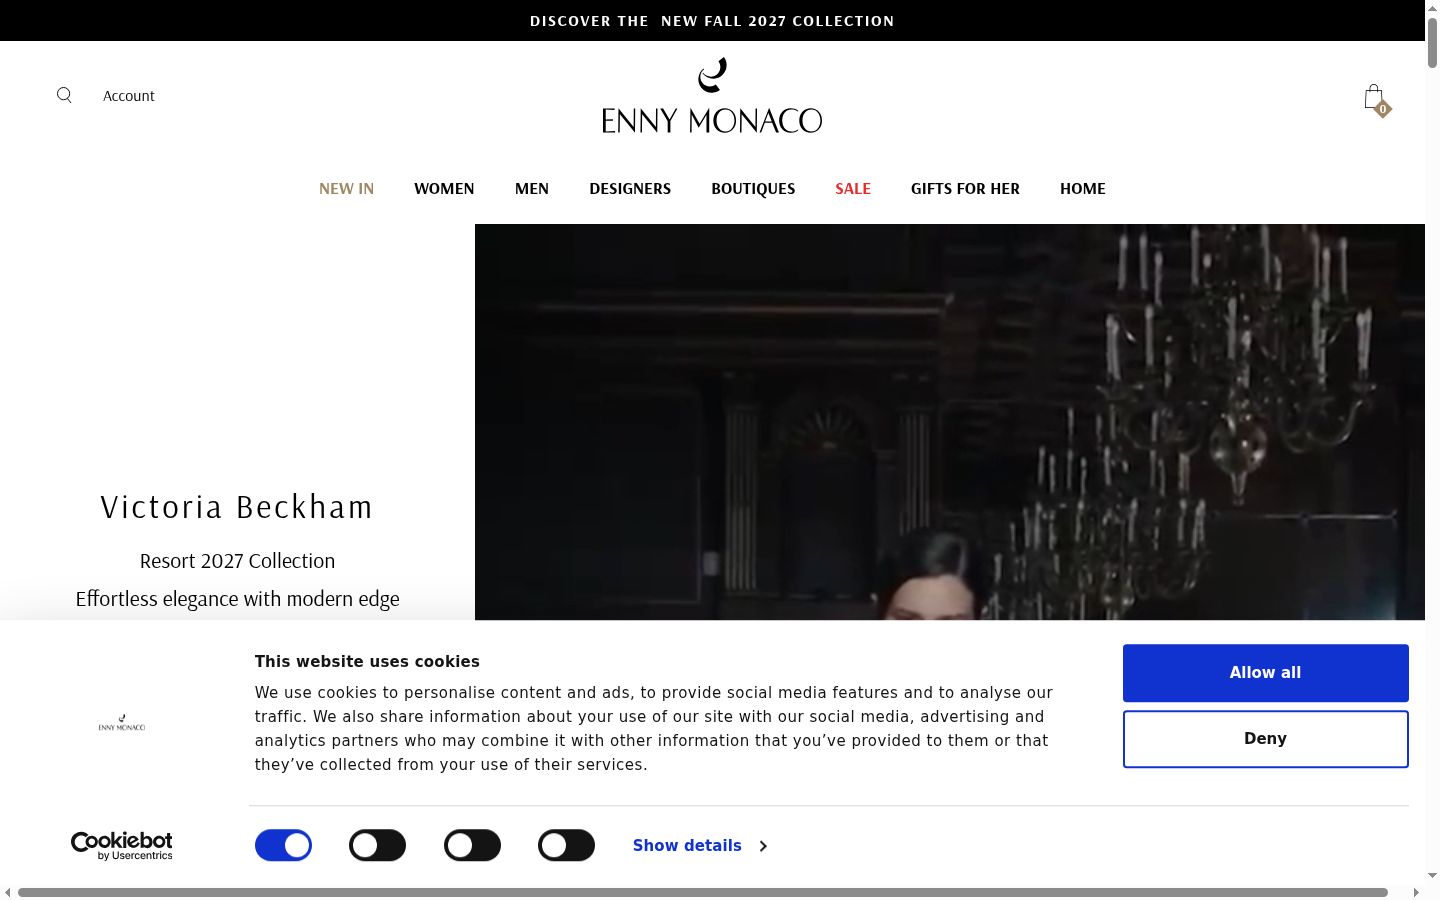Click the horizontal scrollbar right arrow
The height and width of the screenshot is (900, 1440).
pyautogui.click(x=1416, y=892)
